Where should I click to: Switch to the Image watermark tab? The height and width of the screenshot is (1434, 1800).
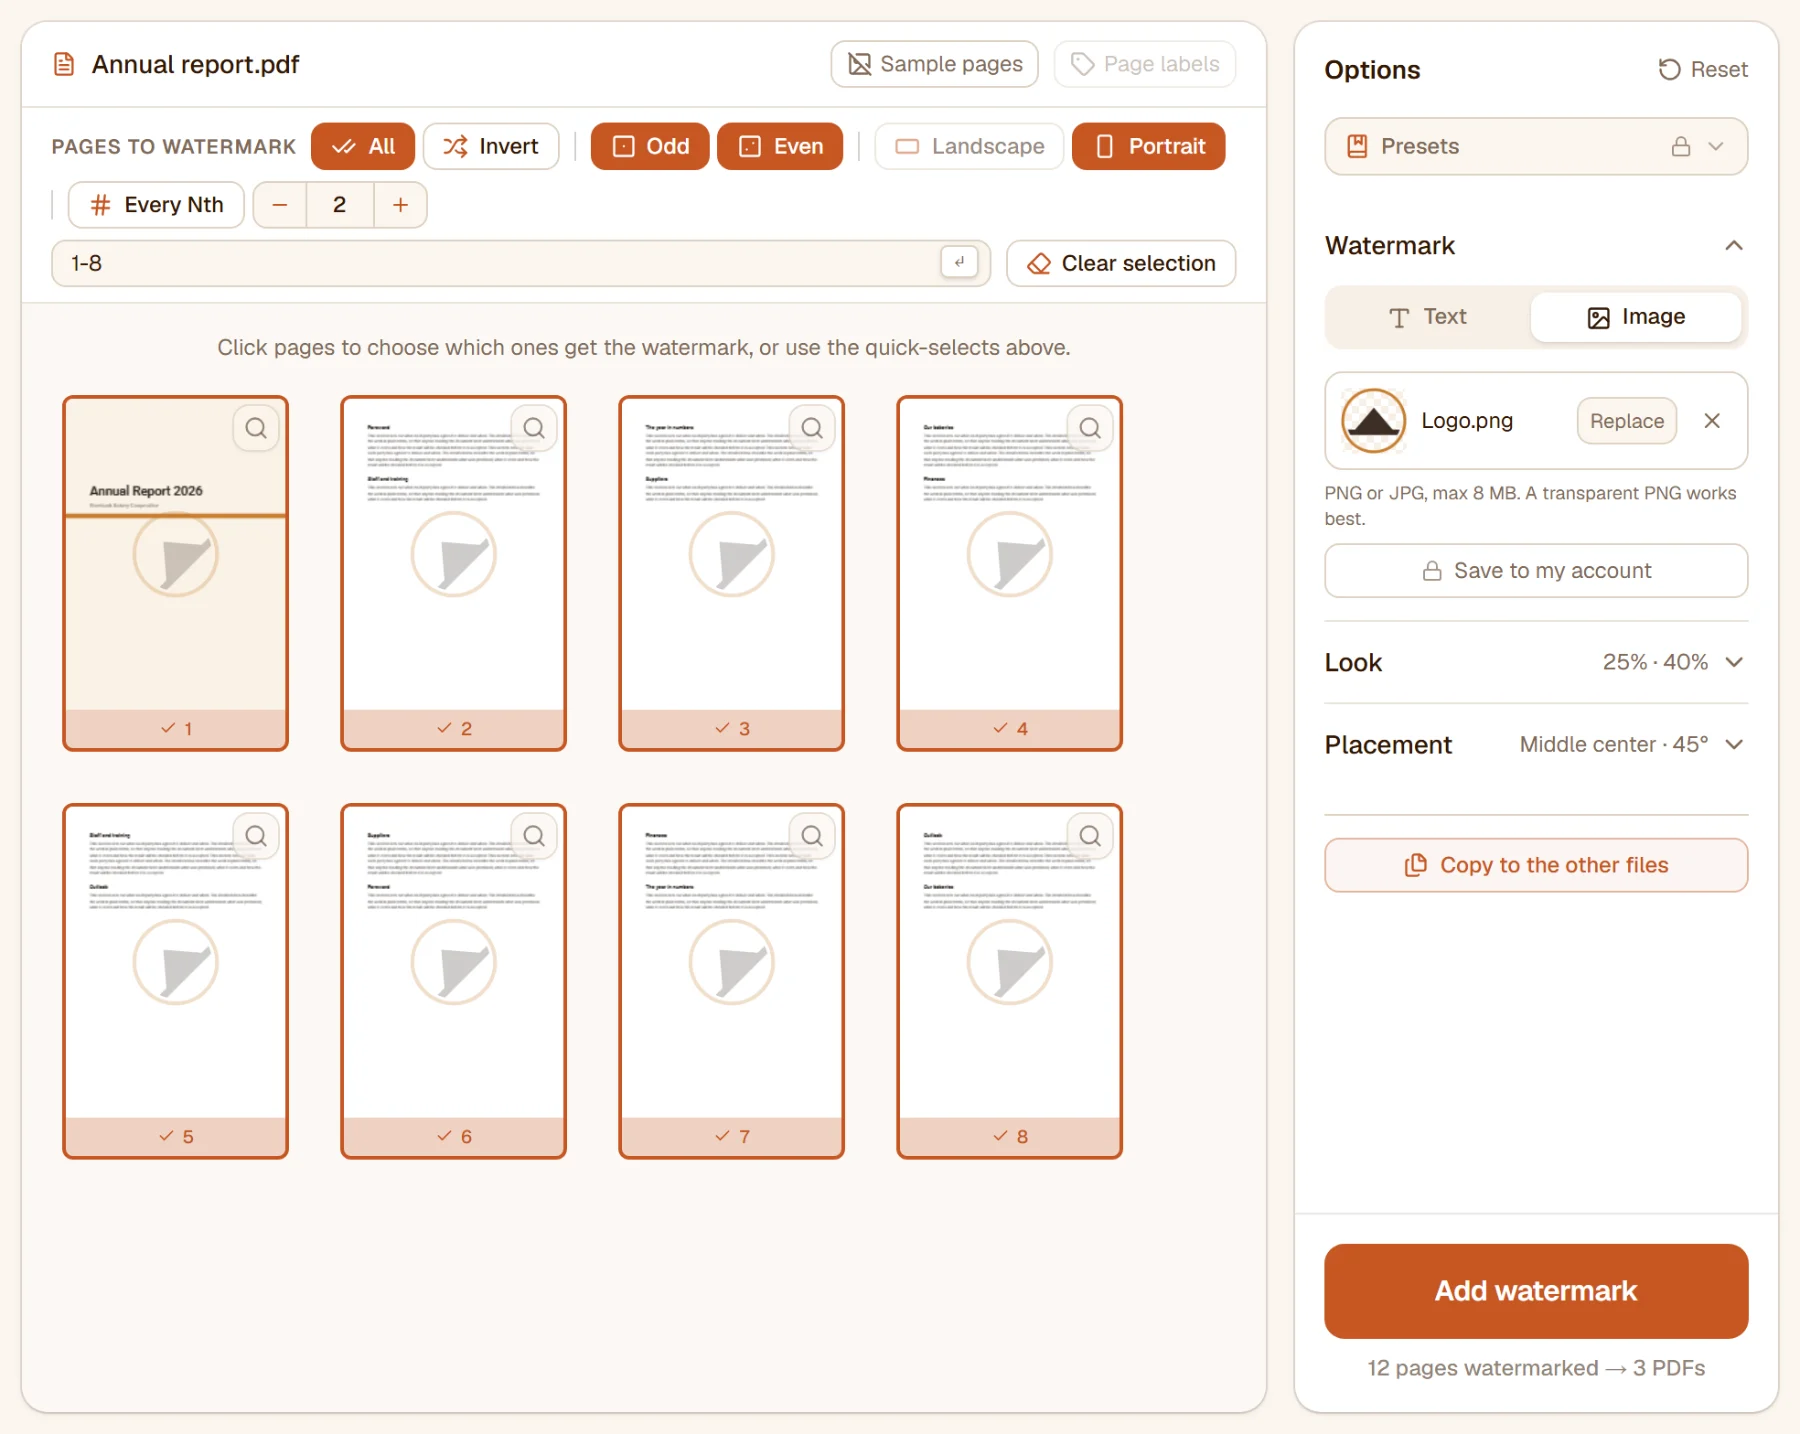[x=1636, y=317]
